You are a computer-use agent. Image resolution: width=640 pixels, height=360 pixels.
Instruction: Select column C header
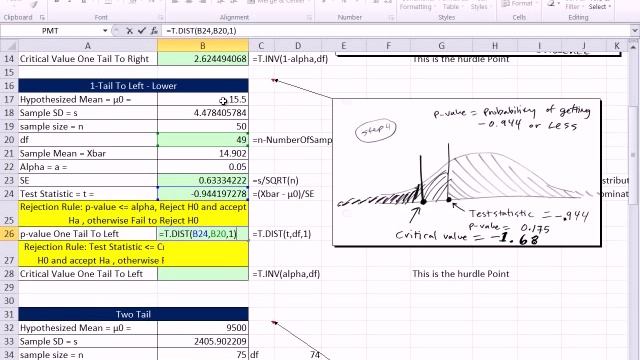point(261,46)
